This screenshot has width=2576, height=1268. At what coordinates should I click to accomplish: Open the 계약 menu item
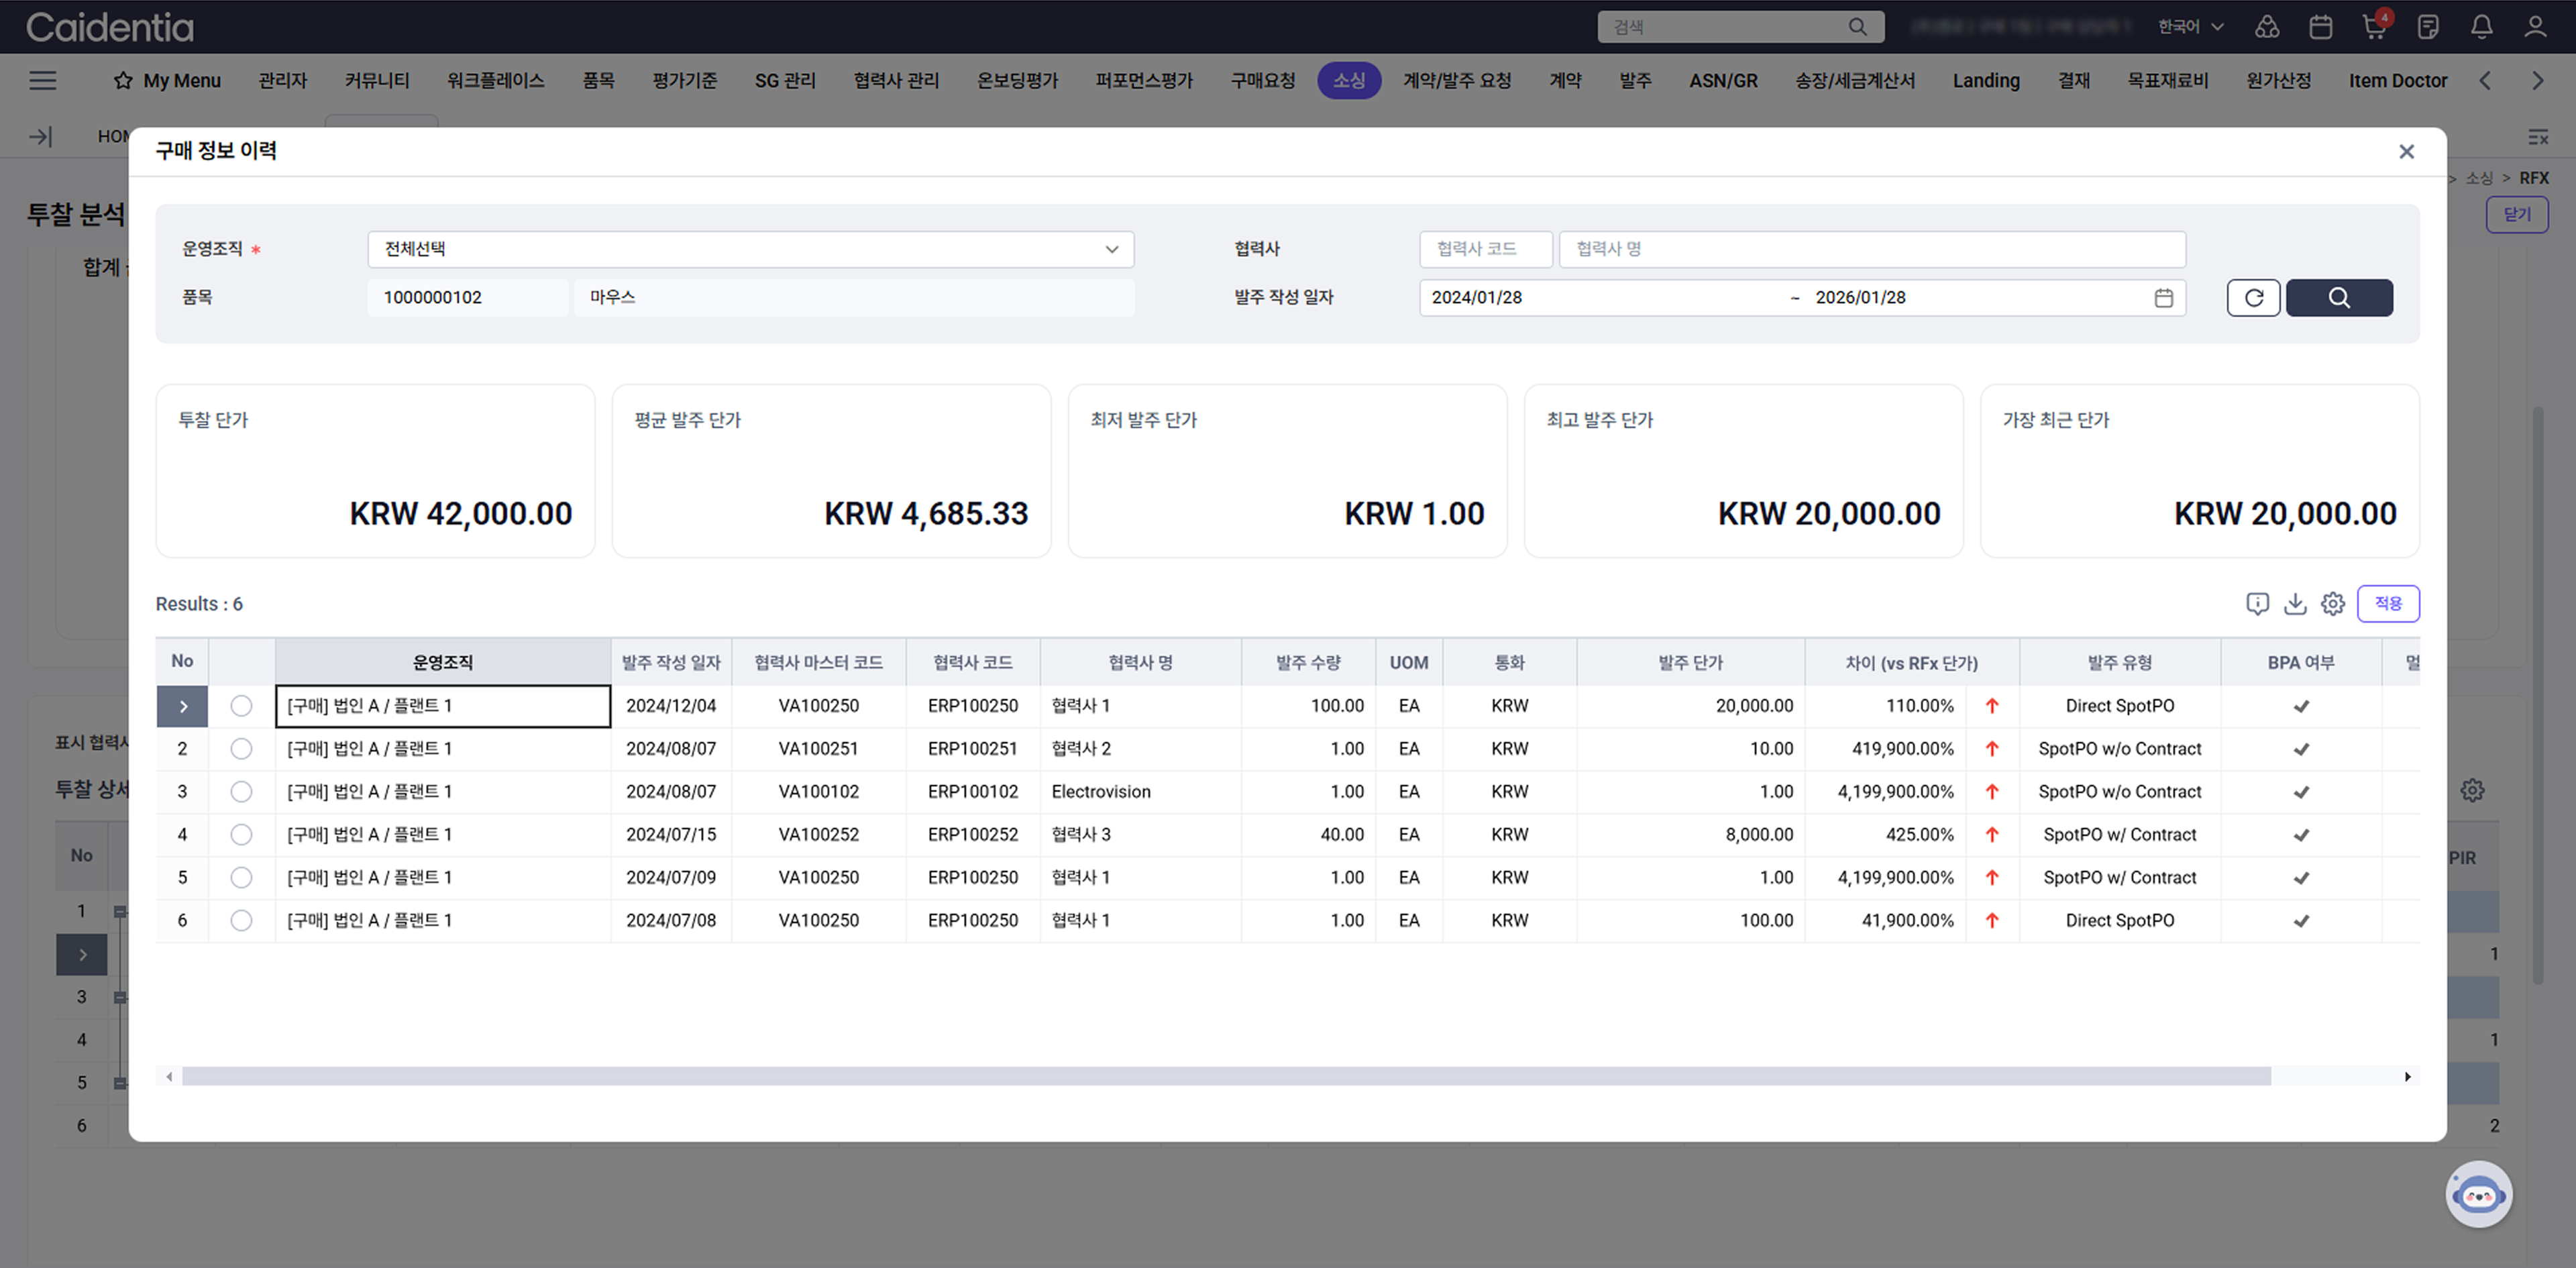click(1565, 80)
